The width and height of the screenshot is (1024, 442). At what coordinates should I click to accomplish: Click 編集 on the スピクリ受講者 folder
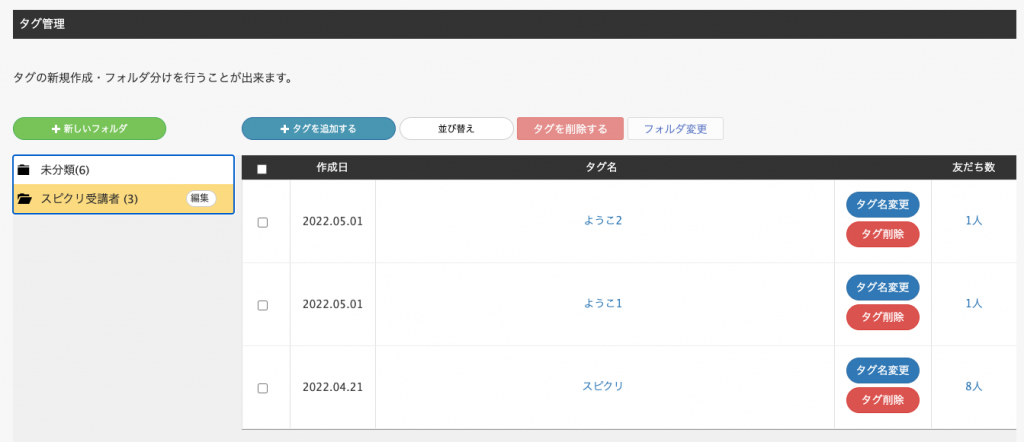coord(201,198)
